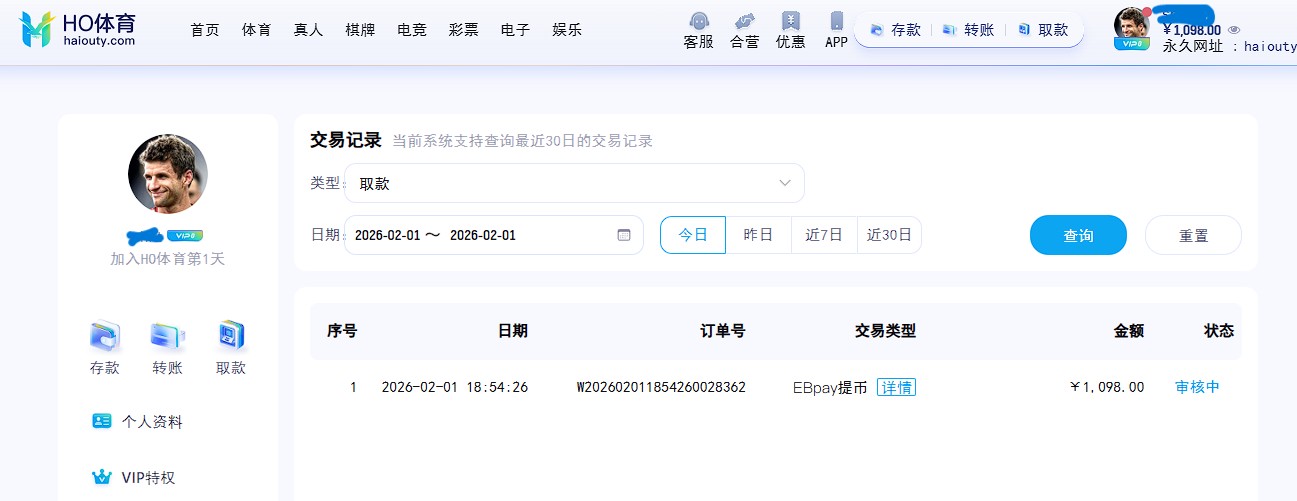The height and width of the screenshot is (501, 1297).
Task: Go to the 电竞 navigation tab
Action: tap(411, 30)
